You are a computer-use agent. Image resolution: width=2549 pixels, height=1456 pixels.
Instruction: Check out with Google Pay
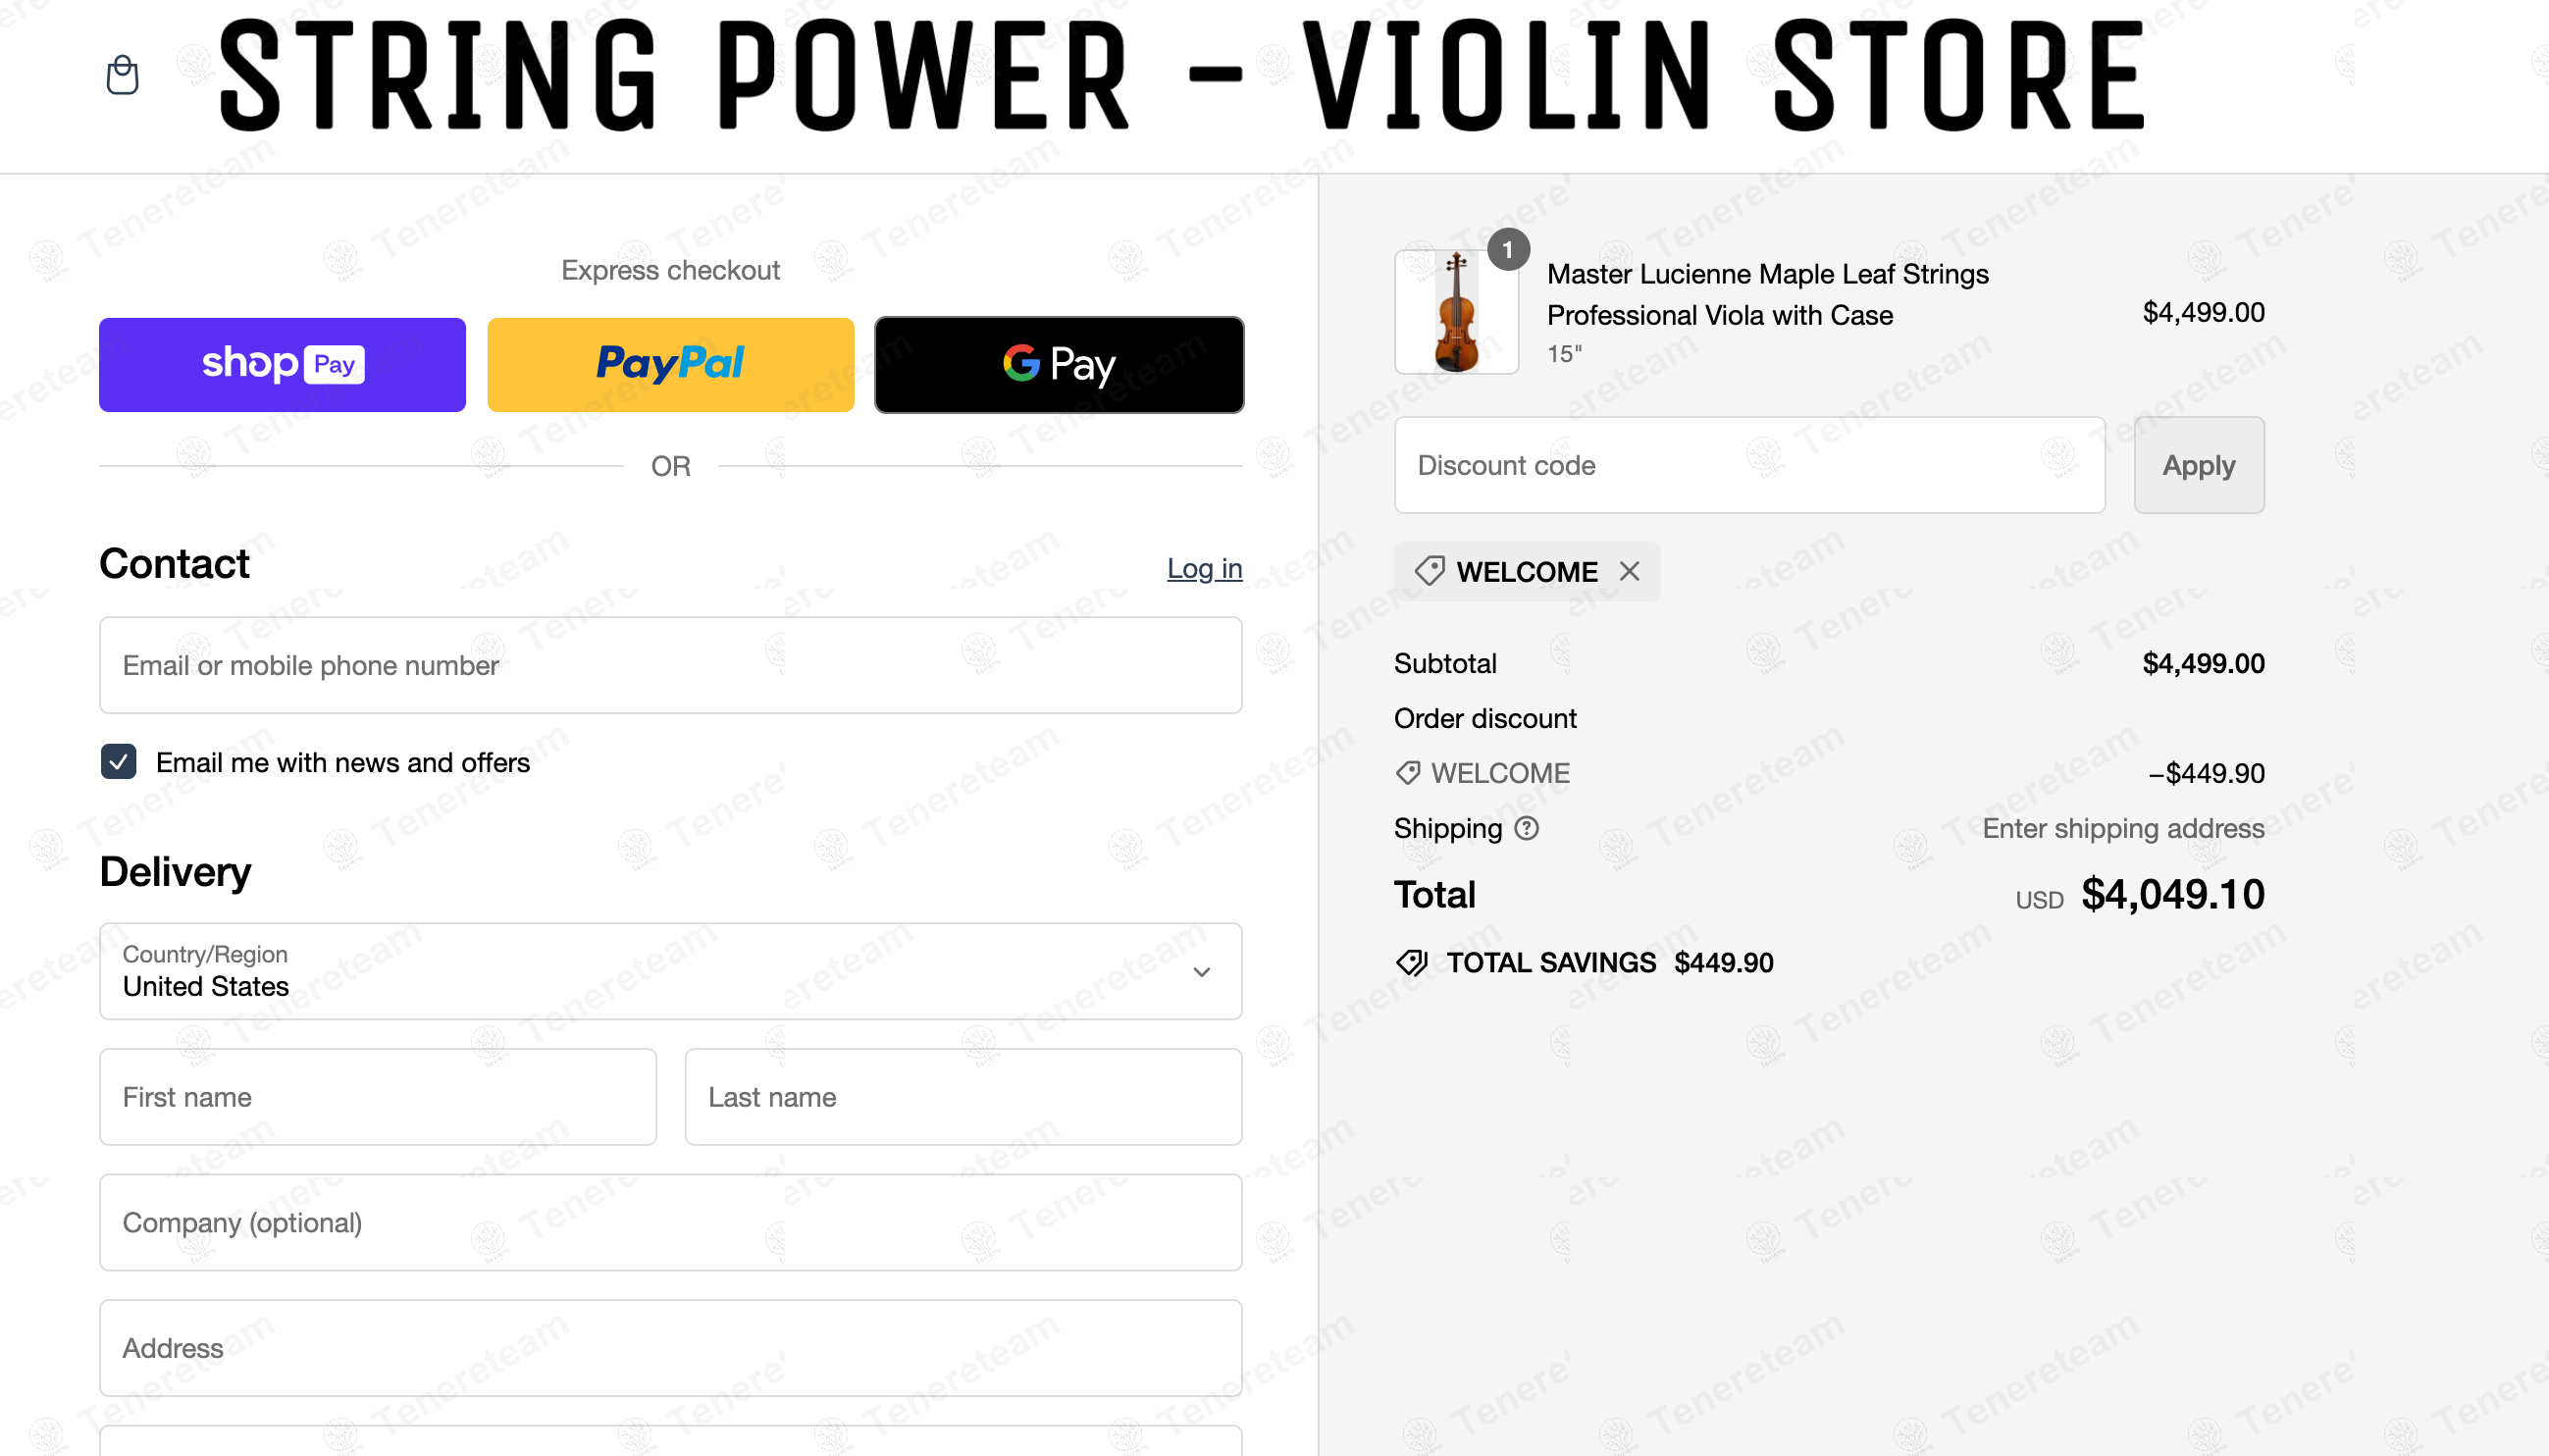point(1058,365)
